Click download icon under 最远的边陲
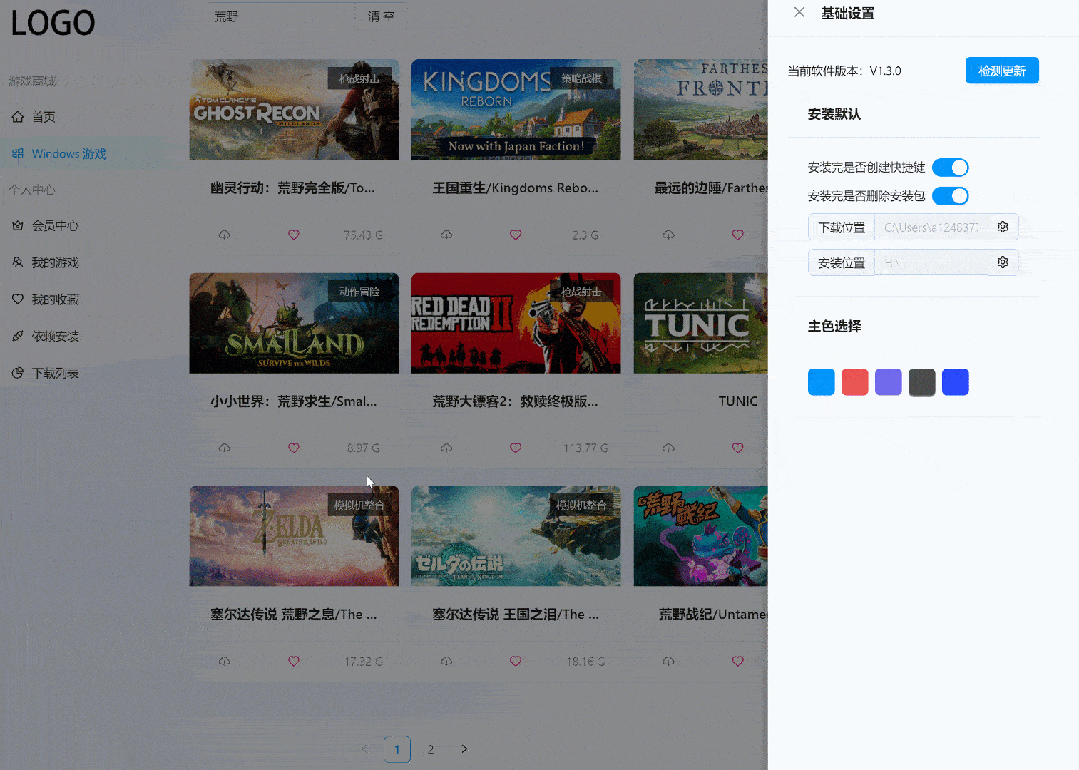 click(668, 235)
